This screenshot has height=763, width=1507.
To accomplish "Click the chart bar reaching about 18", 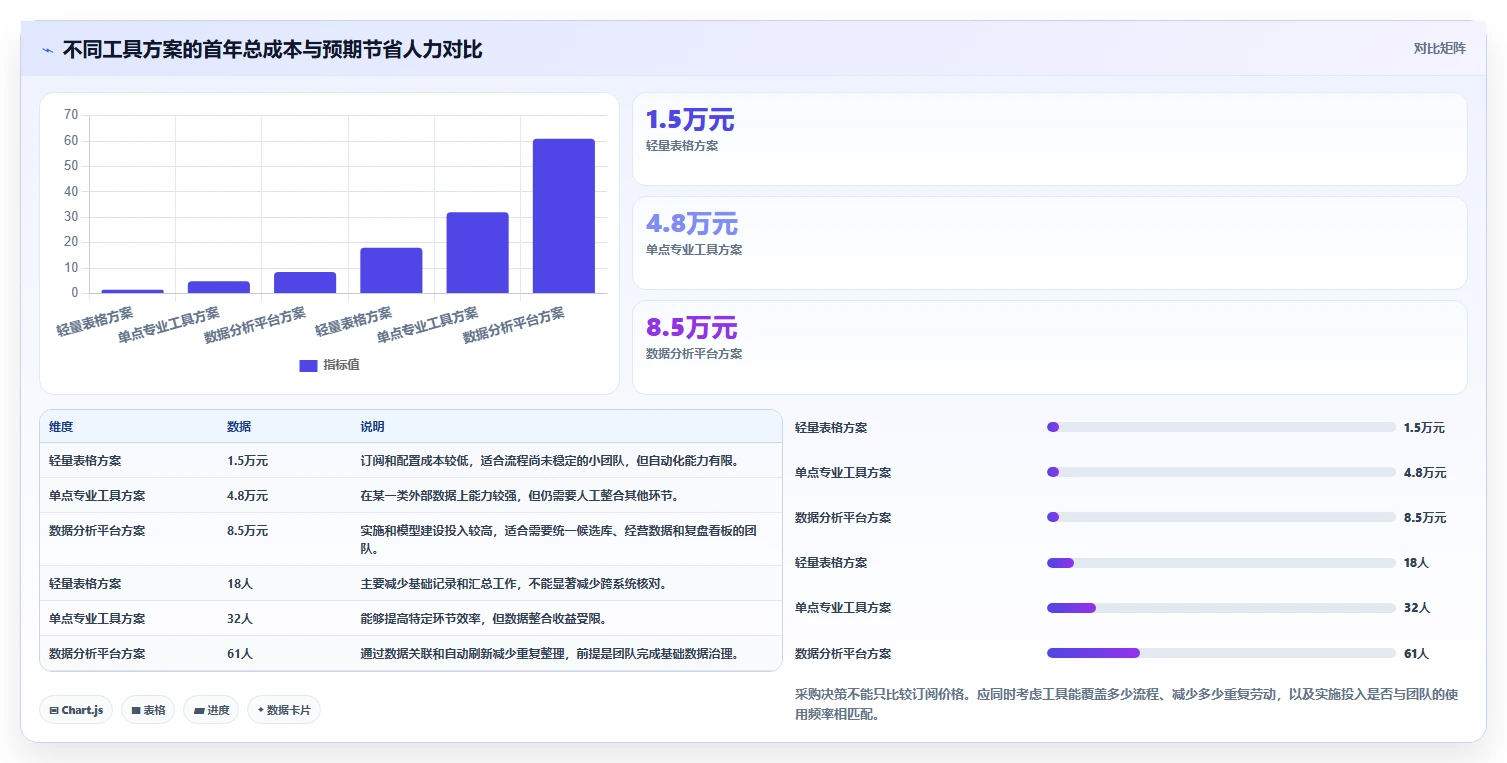I will (x=391, y=270).
